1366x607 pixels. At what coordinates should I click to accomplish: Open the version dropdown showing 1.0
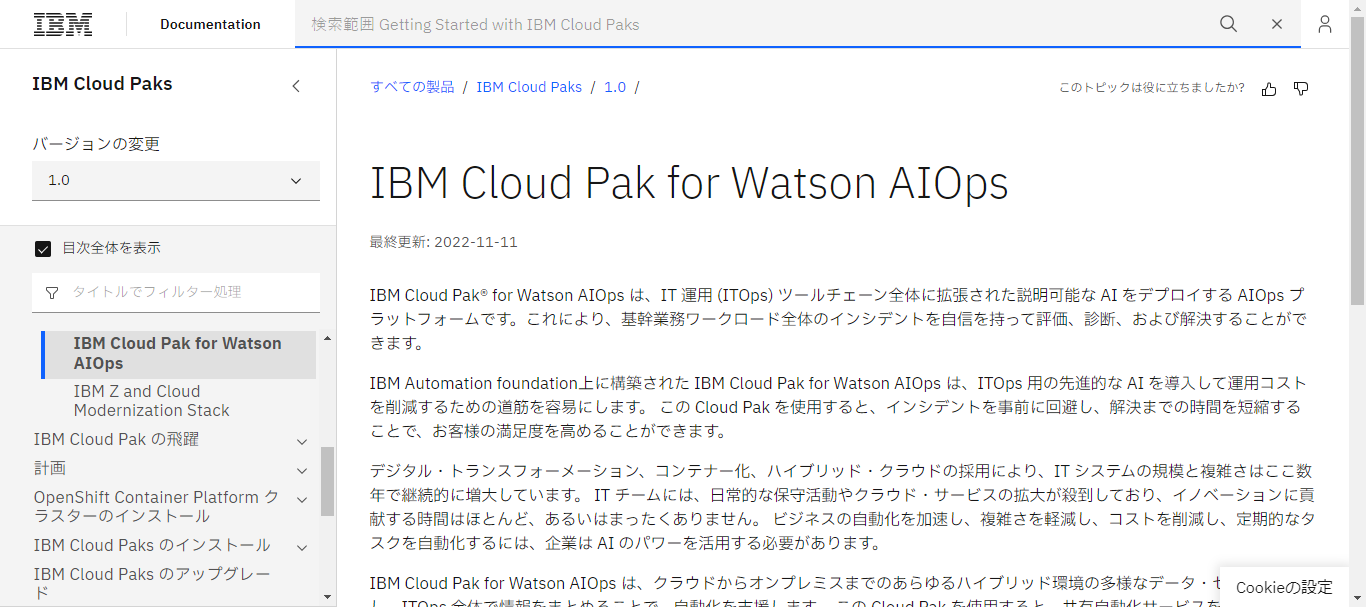coord(176,181)
